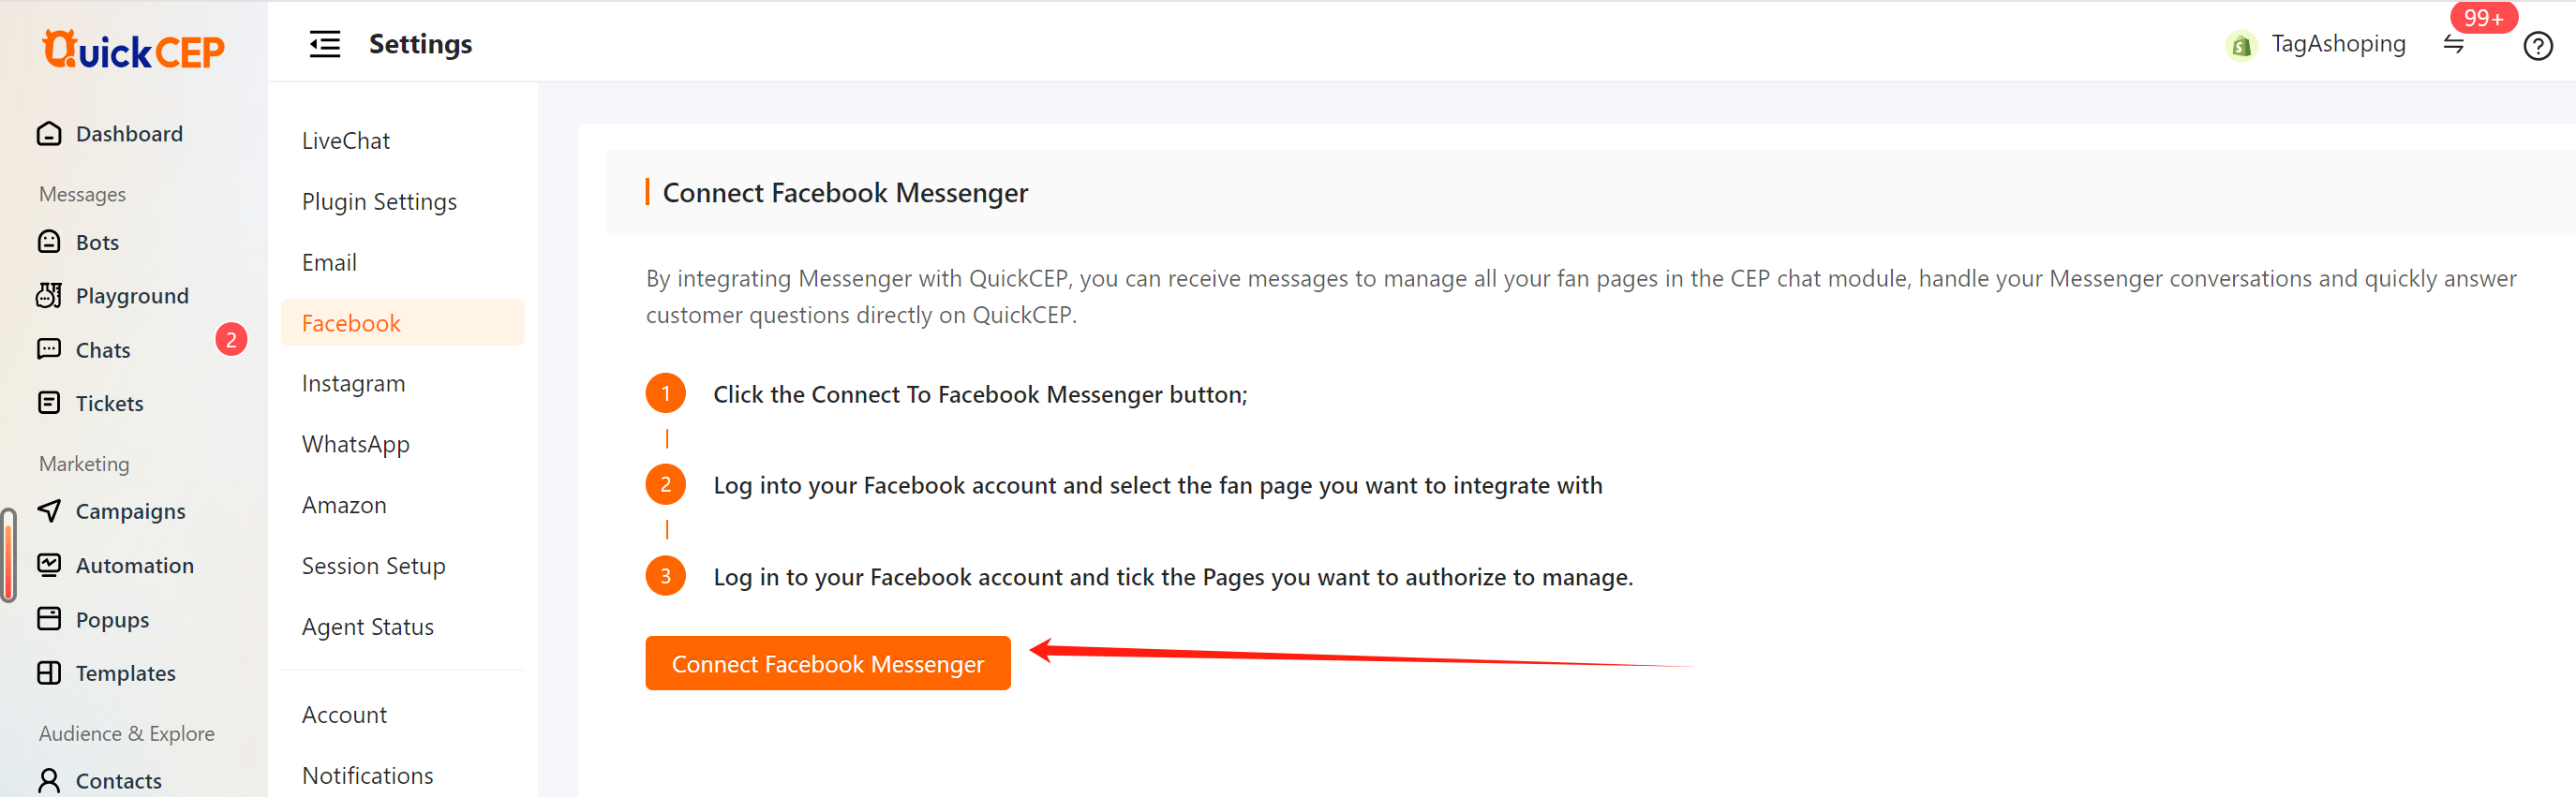Screen dimensions: 2576x797
Task: Open Chats via the chat bubble icon
Action: (x=49, y=349)
